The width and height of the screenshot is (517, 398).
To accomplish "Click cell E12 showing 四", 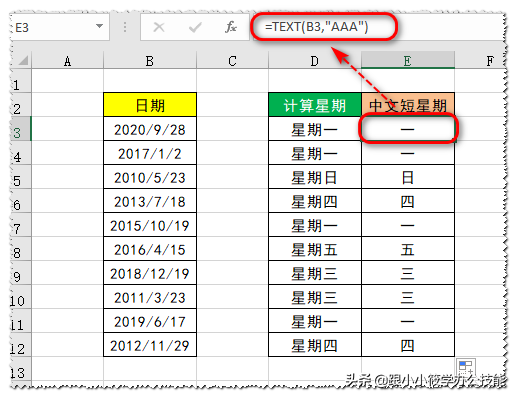I will click(x=408, y=345).
